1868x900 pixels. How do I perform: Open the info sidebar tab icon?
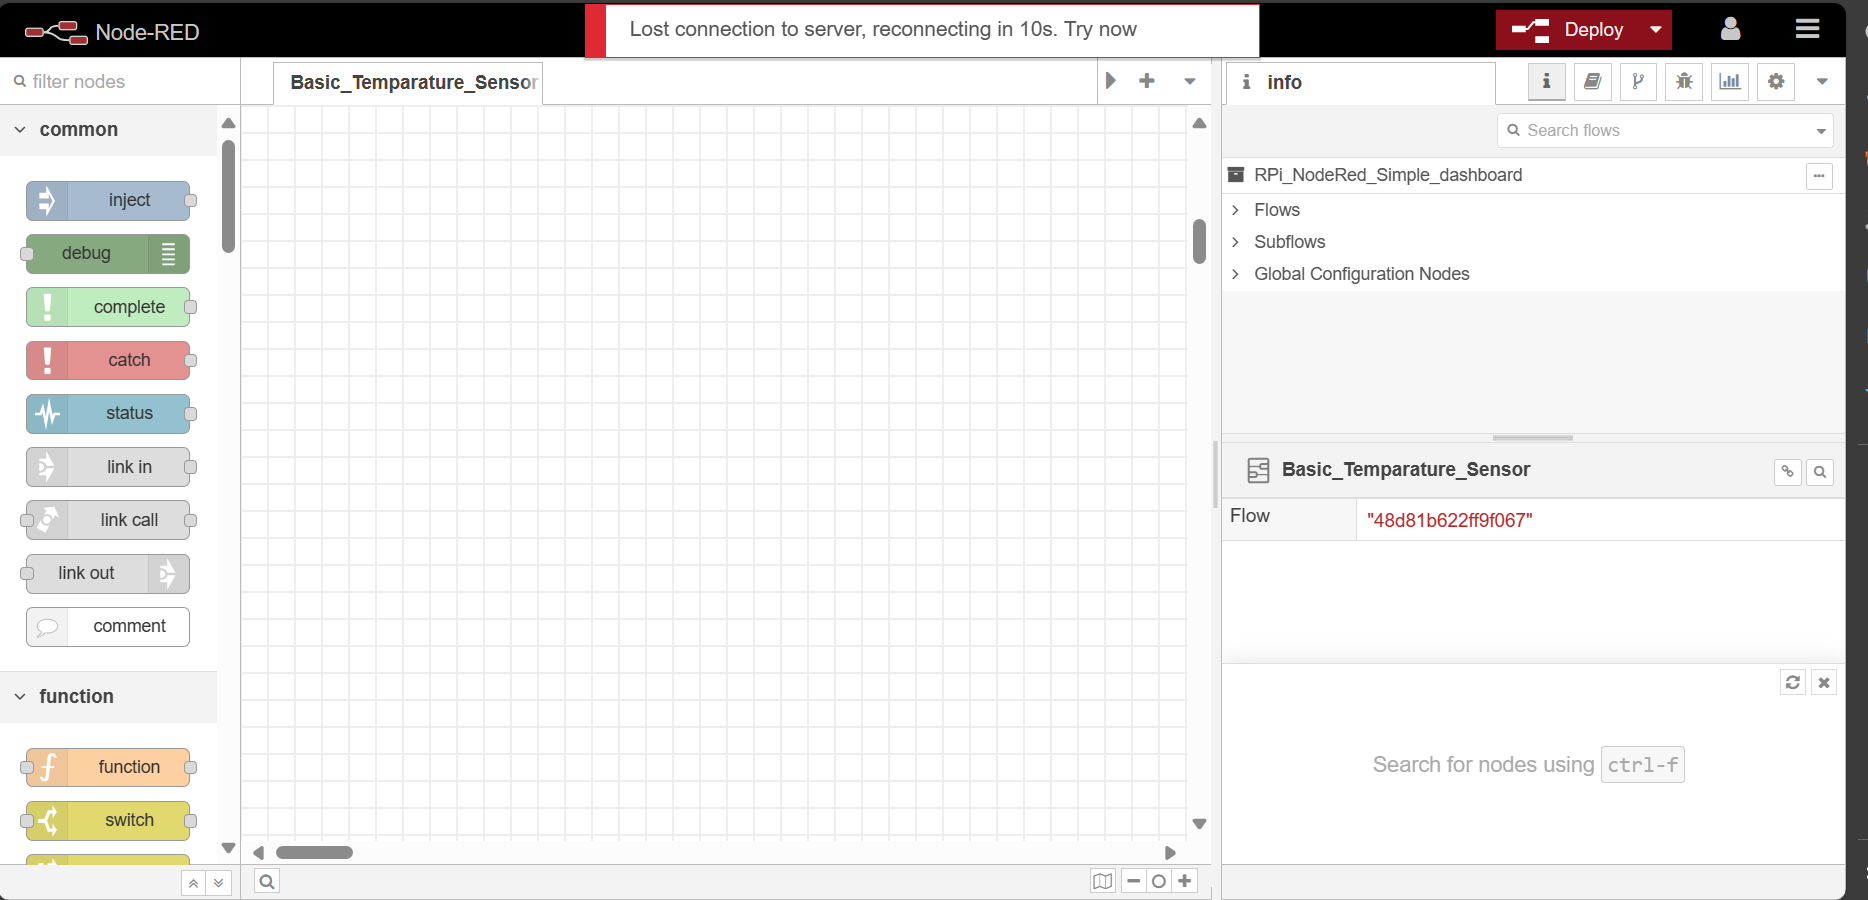pos(1546,82)
